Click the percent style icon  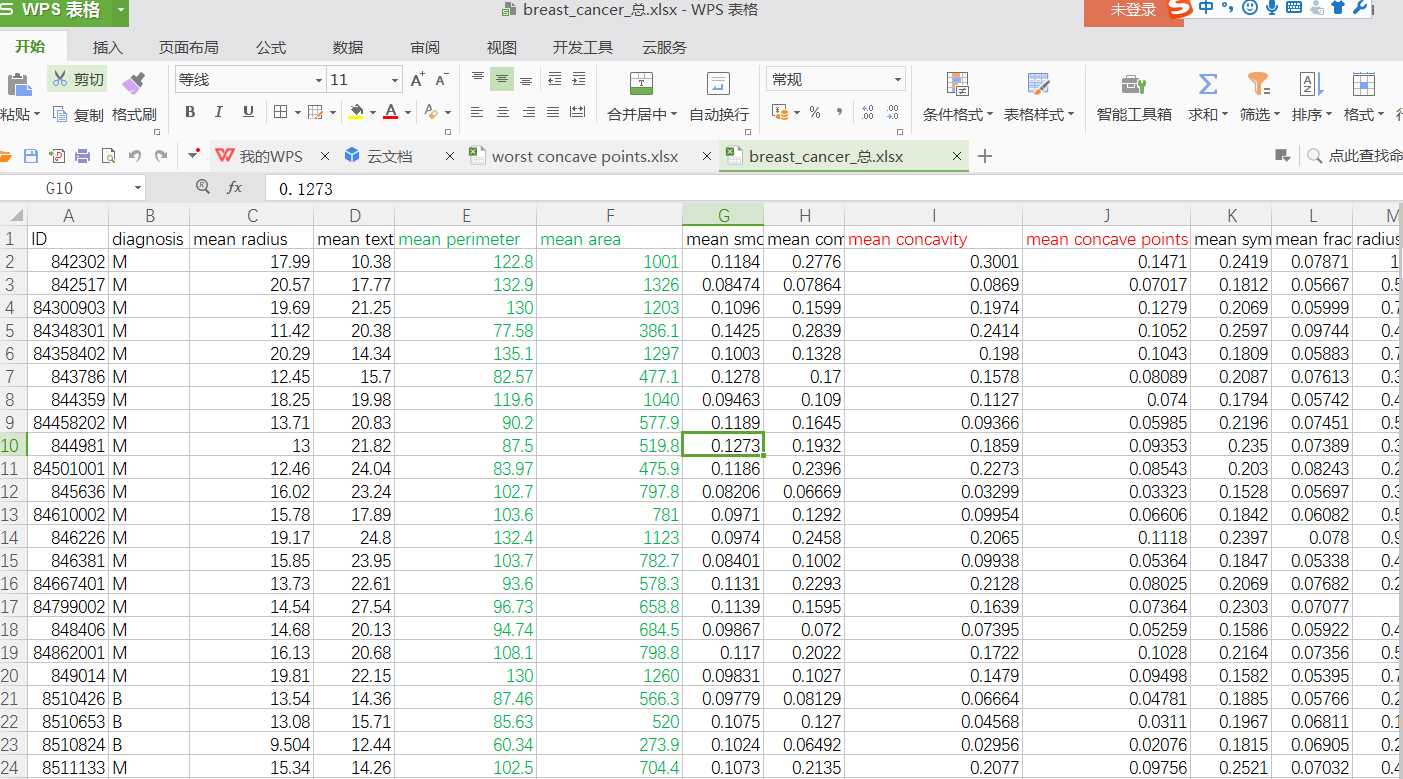[x=815, y=112]
